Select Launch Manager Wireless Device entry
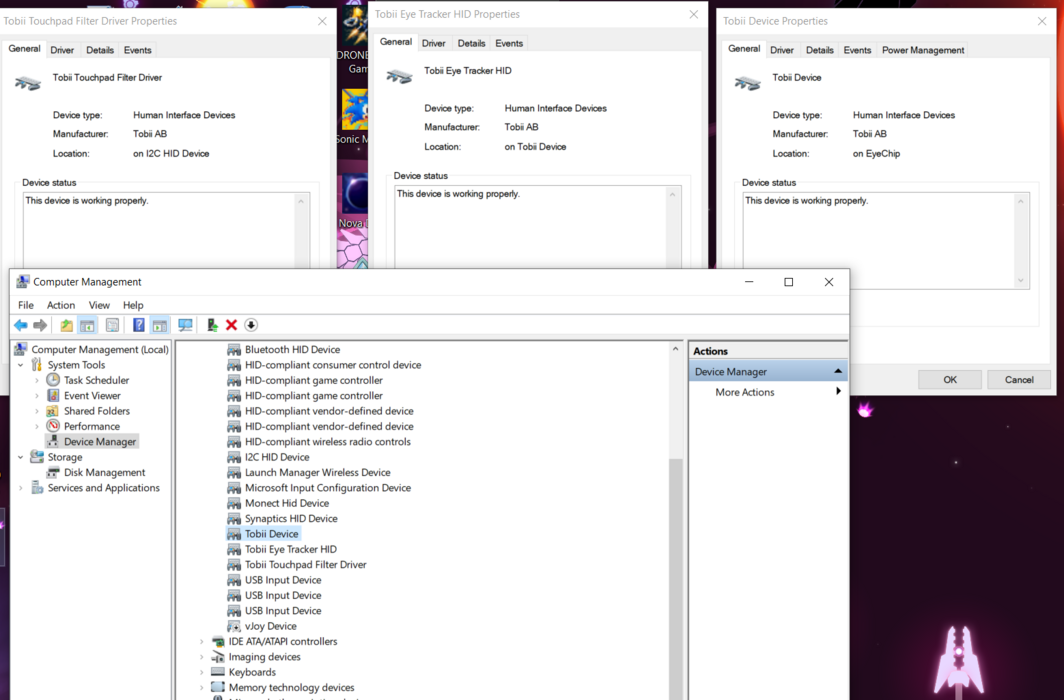1064x700 pixels. point(318,472)
